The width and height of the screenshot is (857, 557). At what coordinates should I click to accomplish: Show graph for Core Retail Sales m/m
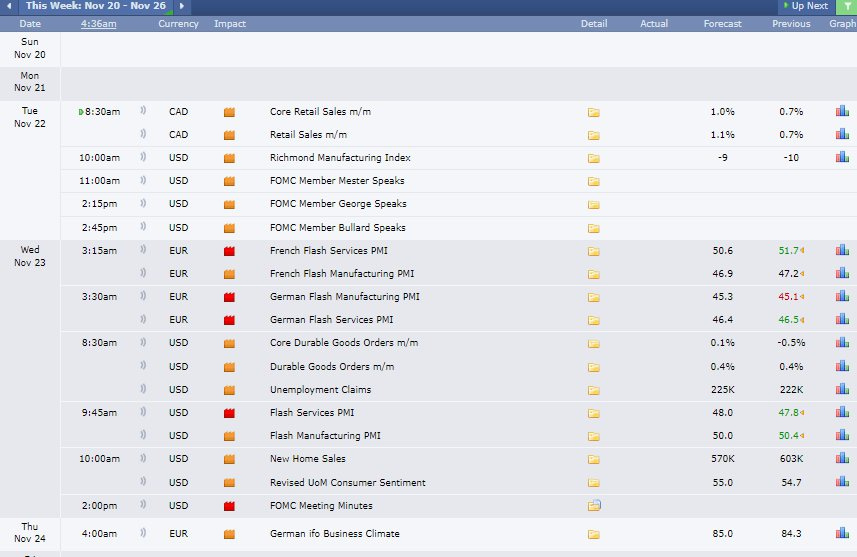[842, 111]
